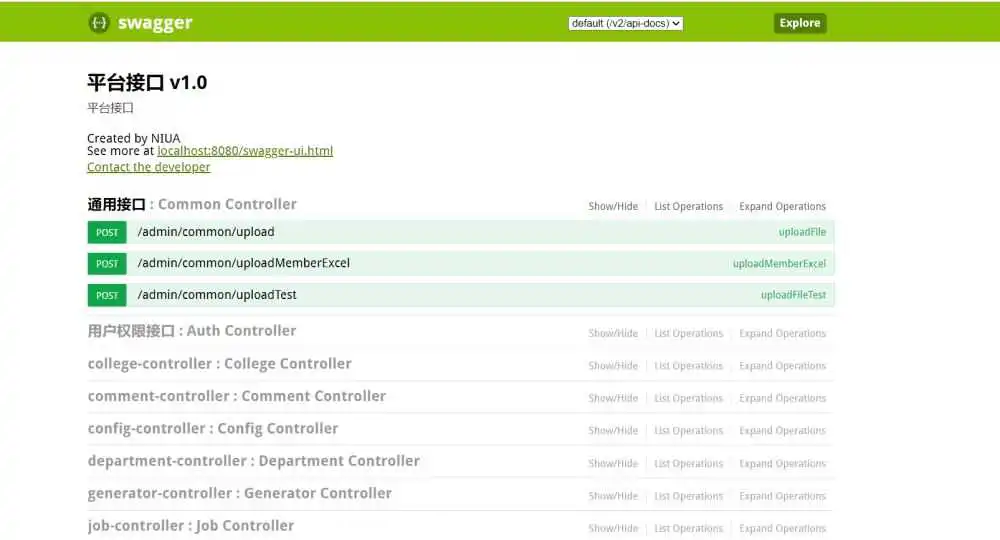This screenshot has height=540, width=1000.
Task: Click Expand Operations for College Controller
Action: coord(783,366)
